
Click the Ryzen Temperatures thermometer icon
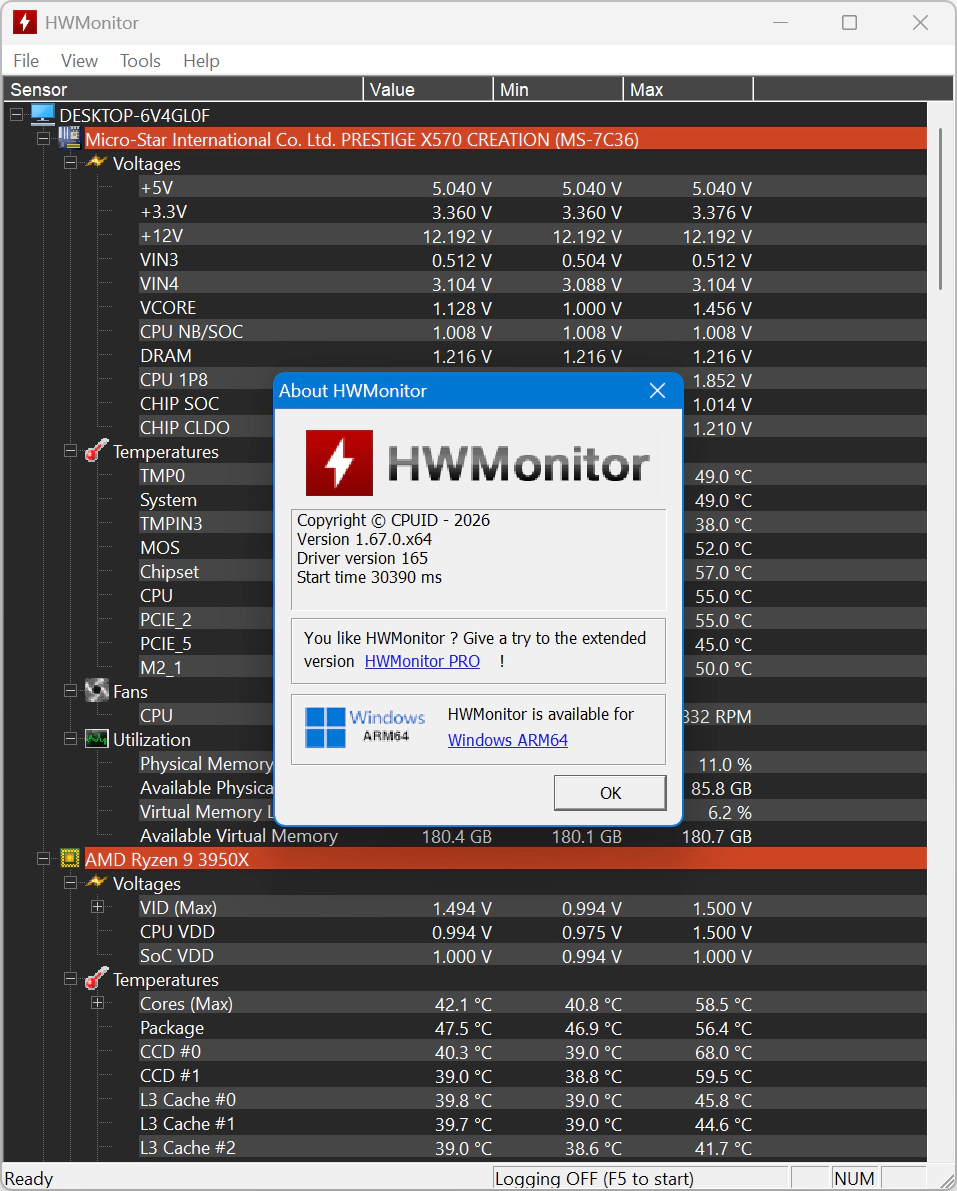pos(96,978)
